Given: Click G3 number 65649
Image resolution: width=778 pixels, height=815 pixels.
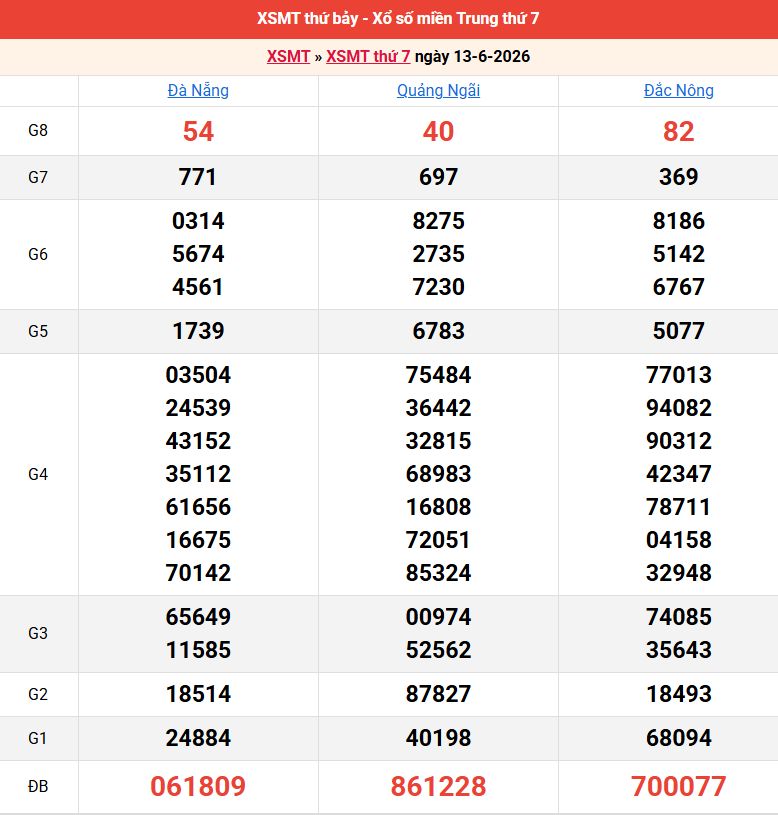Looking at the screenshot, I should (x=198, y=617).
